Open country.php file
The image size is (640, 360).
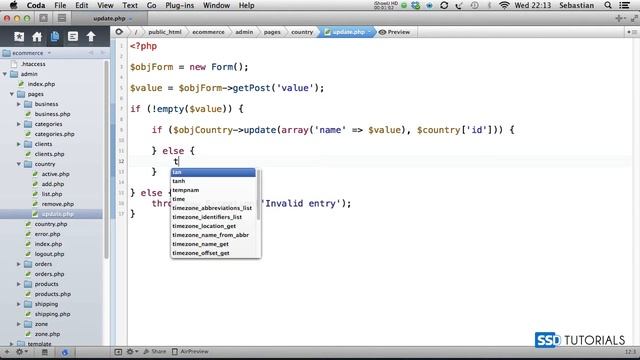(x=51, y=224)
